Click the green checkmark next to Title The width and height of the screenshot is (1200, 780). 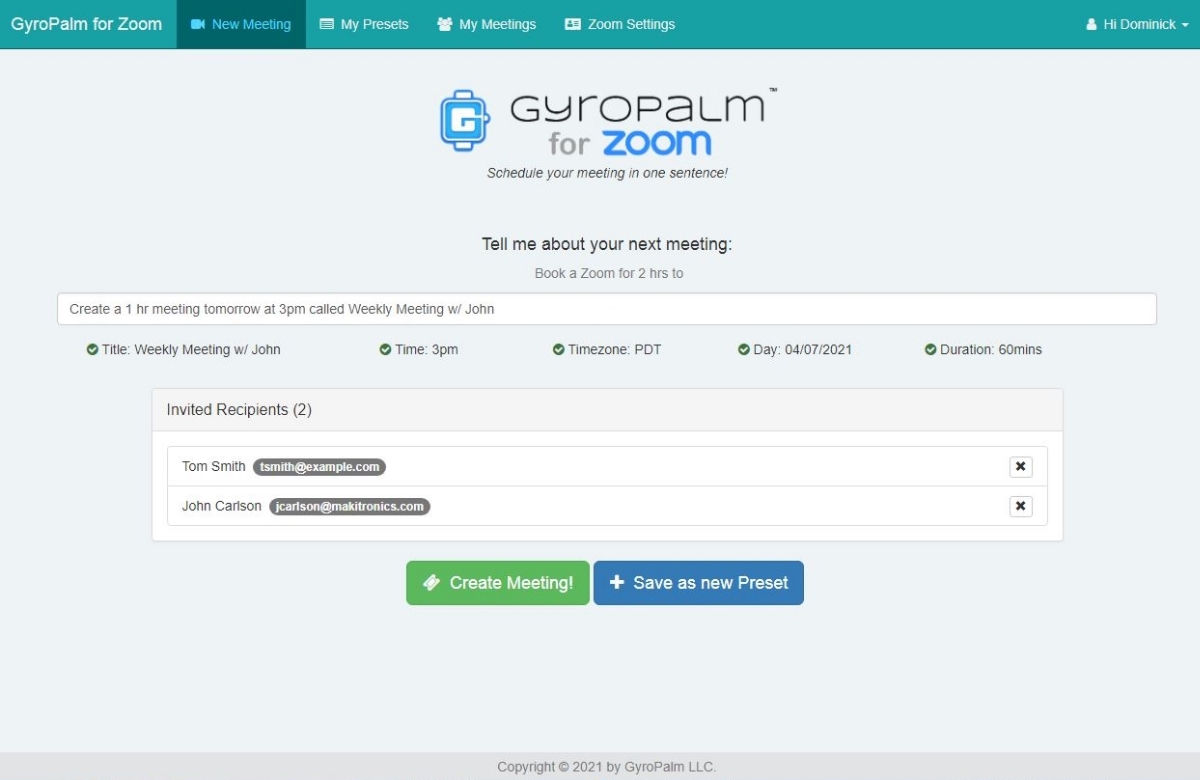pos(92,350)
